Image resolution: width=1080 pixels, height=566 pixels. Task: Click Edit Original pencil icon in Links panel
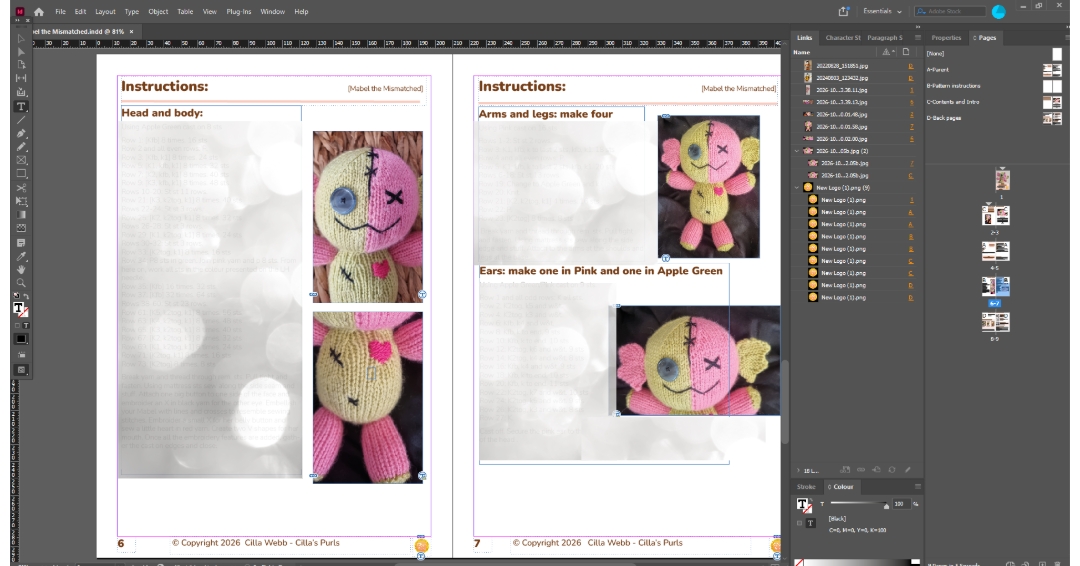coord(908,470)
